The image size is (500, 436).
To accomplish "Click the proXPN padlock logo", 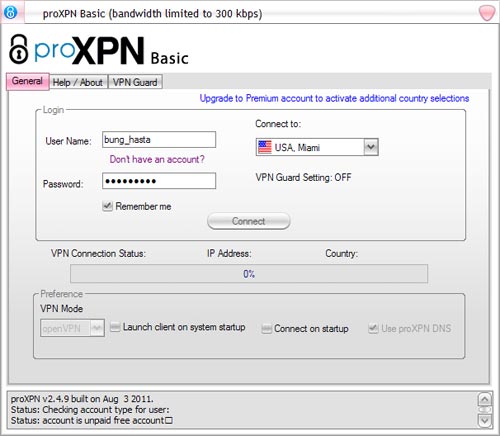I will tap(19, 49).
